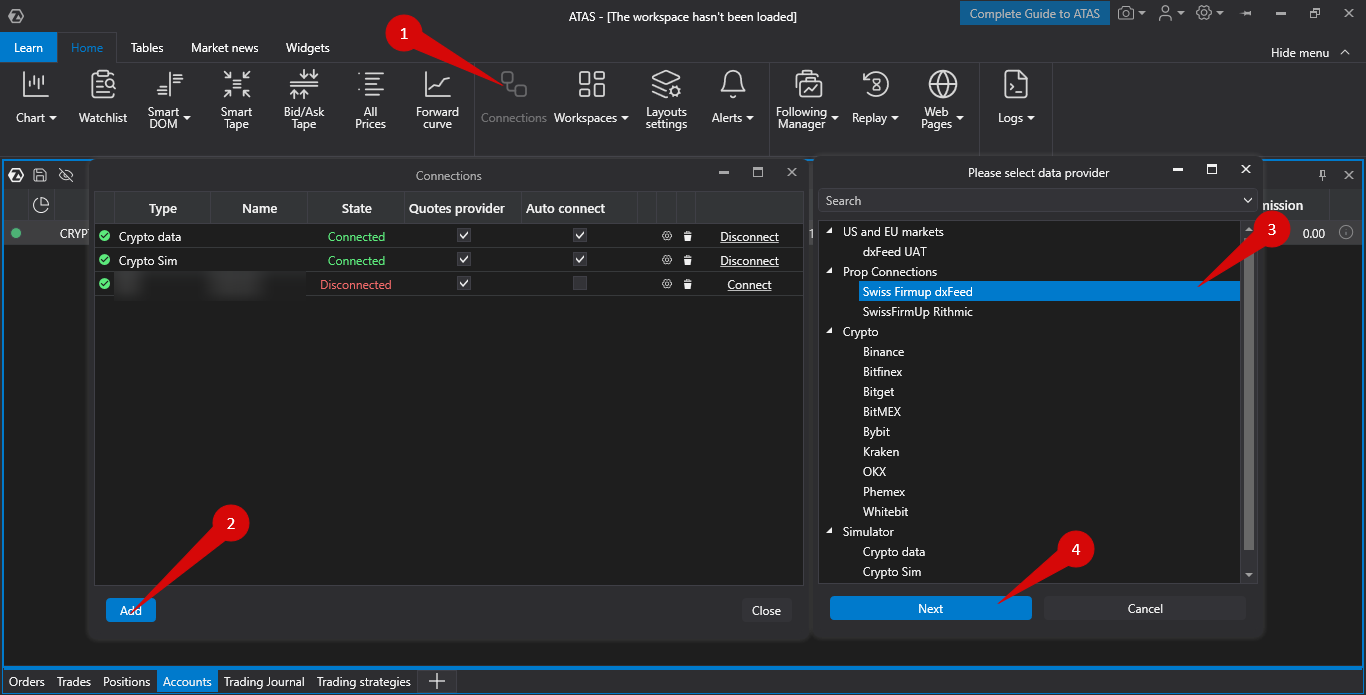Open settings gear for Crypto Sim connection
The width and height of the screenshot is (1366, 695).
click(666, 260)
